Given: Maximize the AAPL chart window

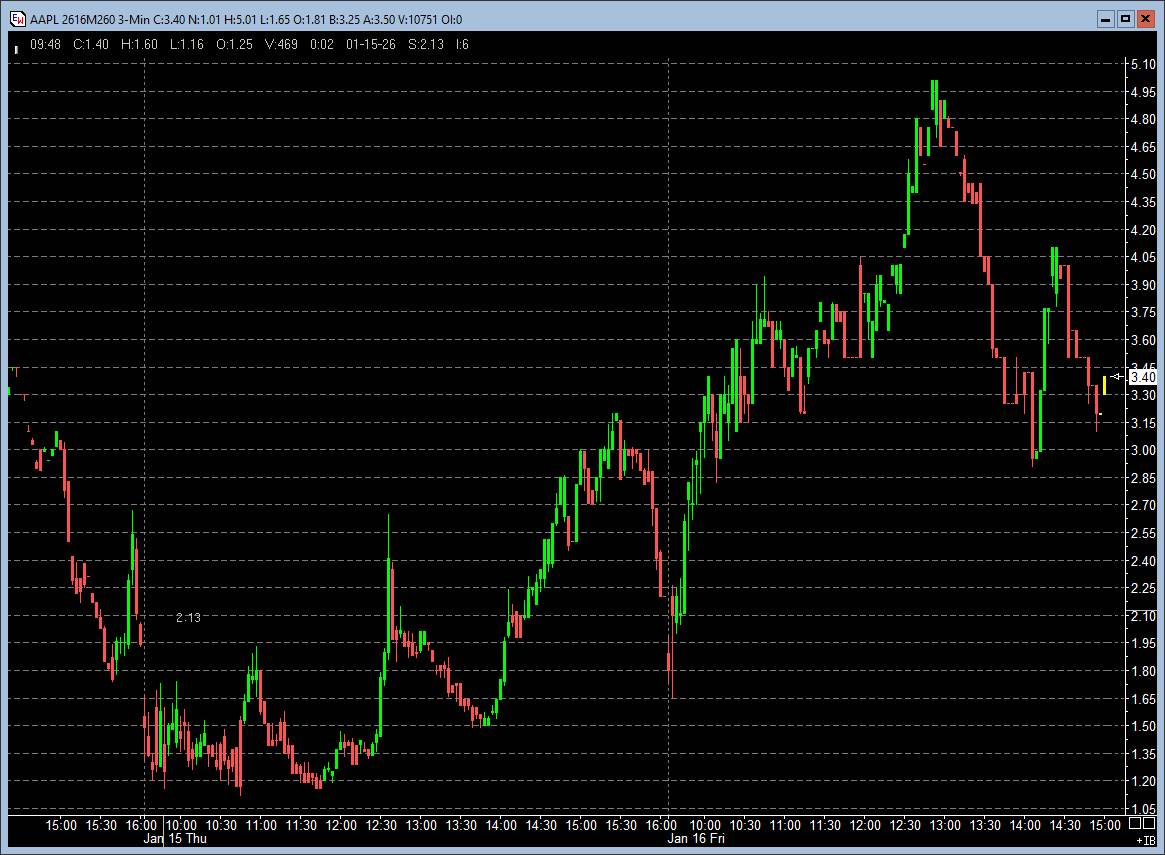Looking at the screenshot, I should click(x=1125, y=19).
